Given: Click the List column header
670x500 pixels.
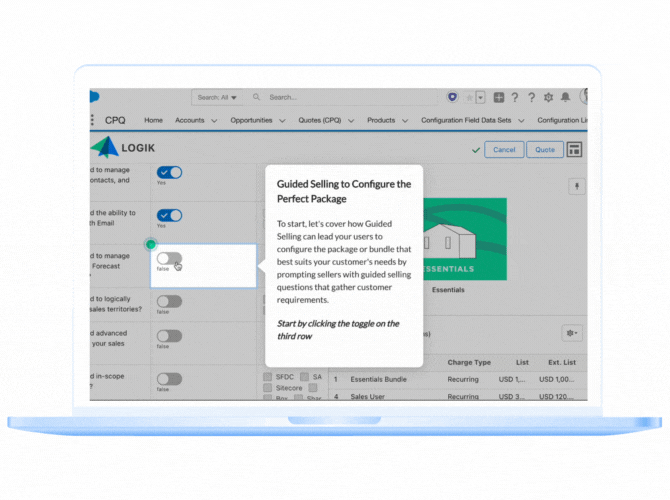Looking at the screenshot, I should tap(522, 362).
